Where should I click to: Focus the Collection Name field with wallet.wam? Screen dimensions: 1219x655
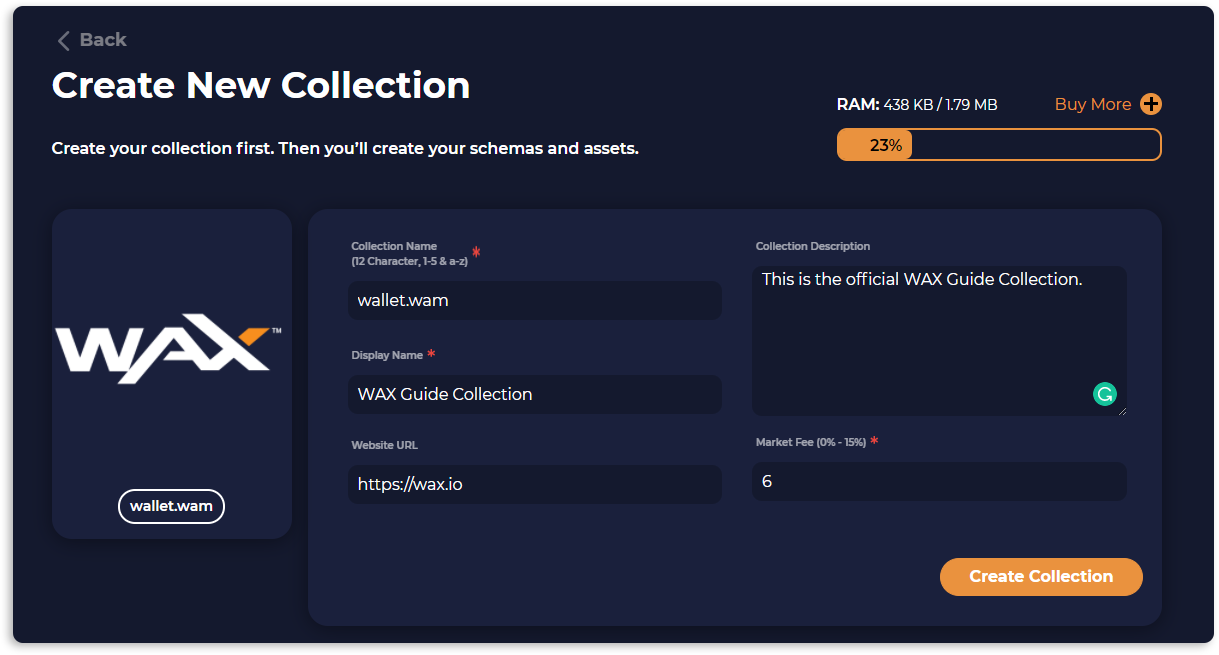[x=535, y=300]
